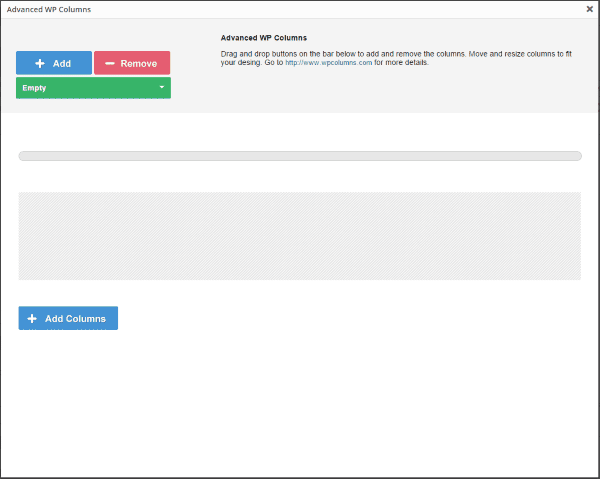
Task: Open the www.wpcolumns.com link
Action: tap(329, 62)
